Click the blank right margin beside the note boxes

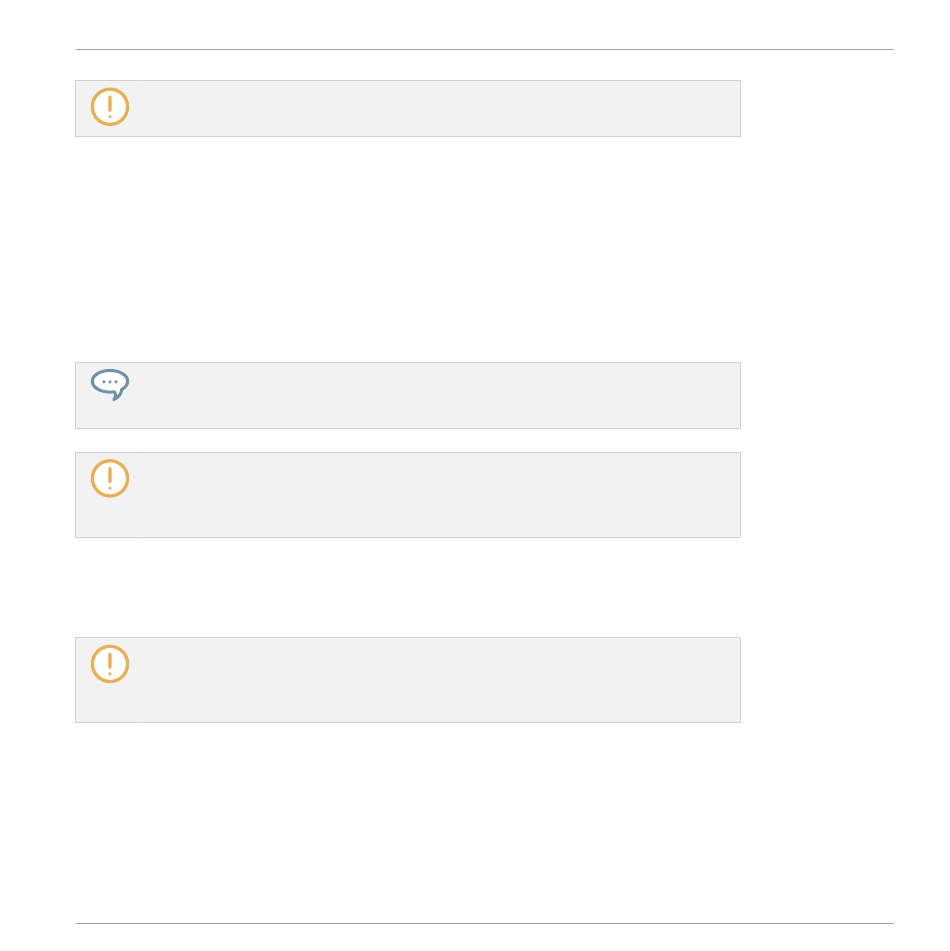(x=818, y=400)
